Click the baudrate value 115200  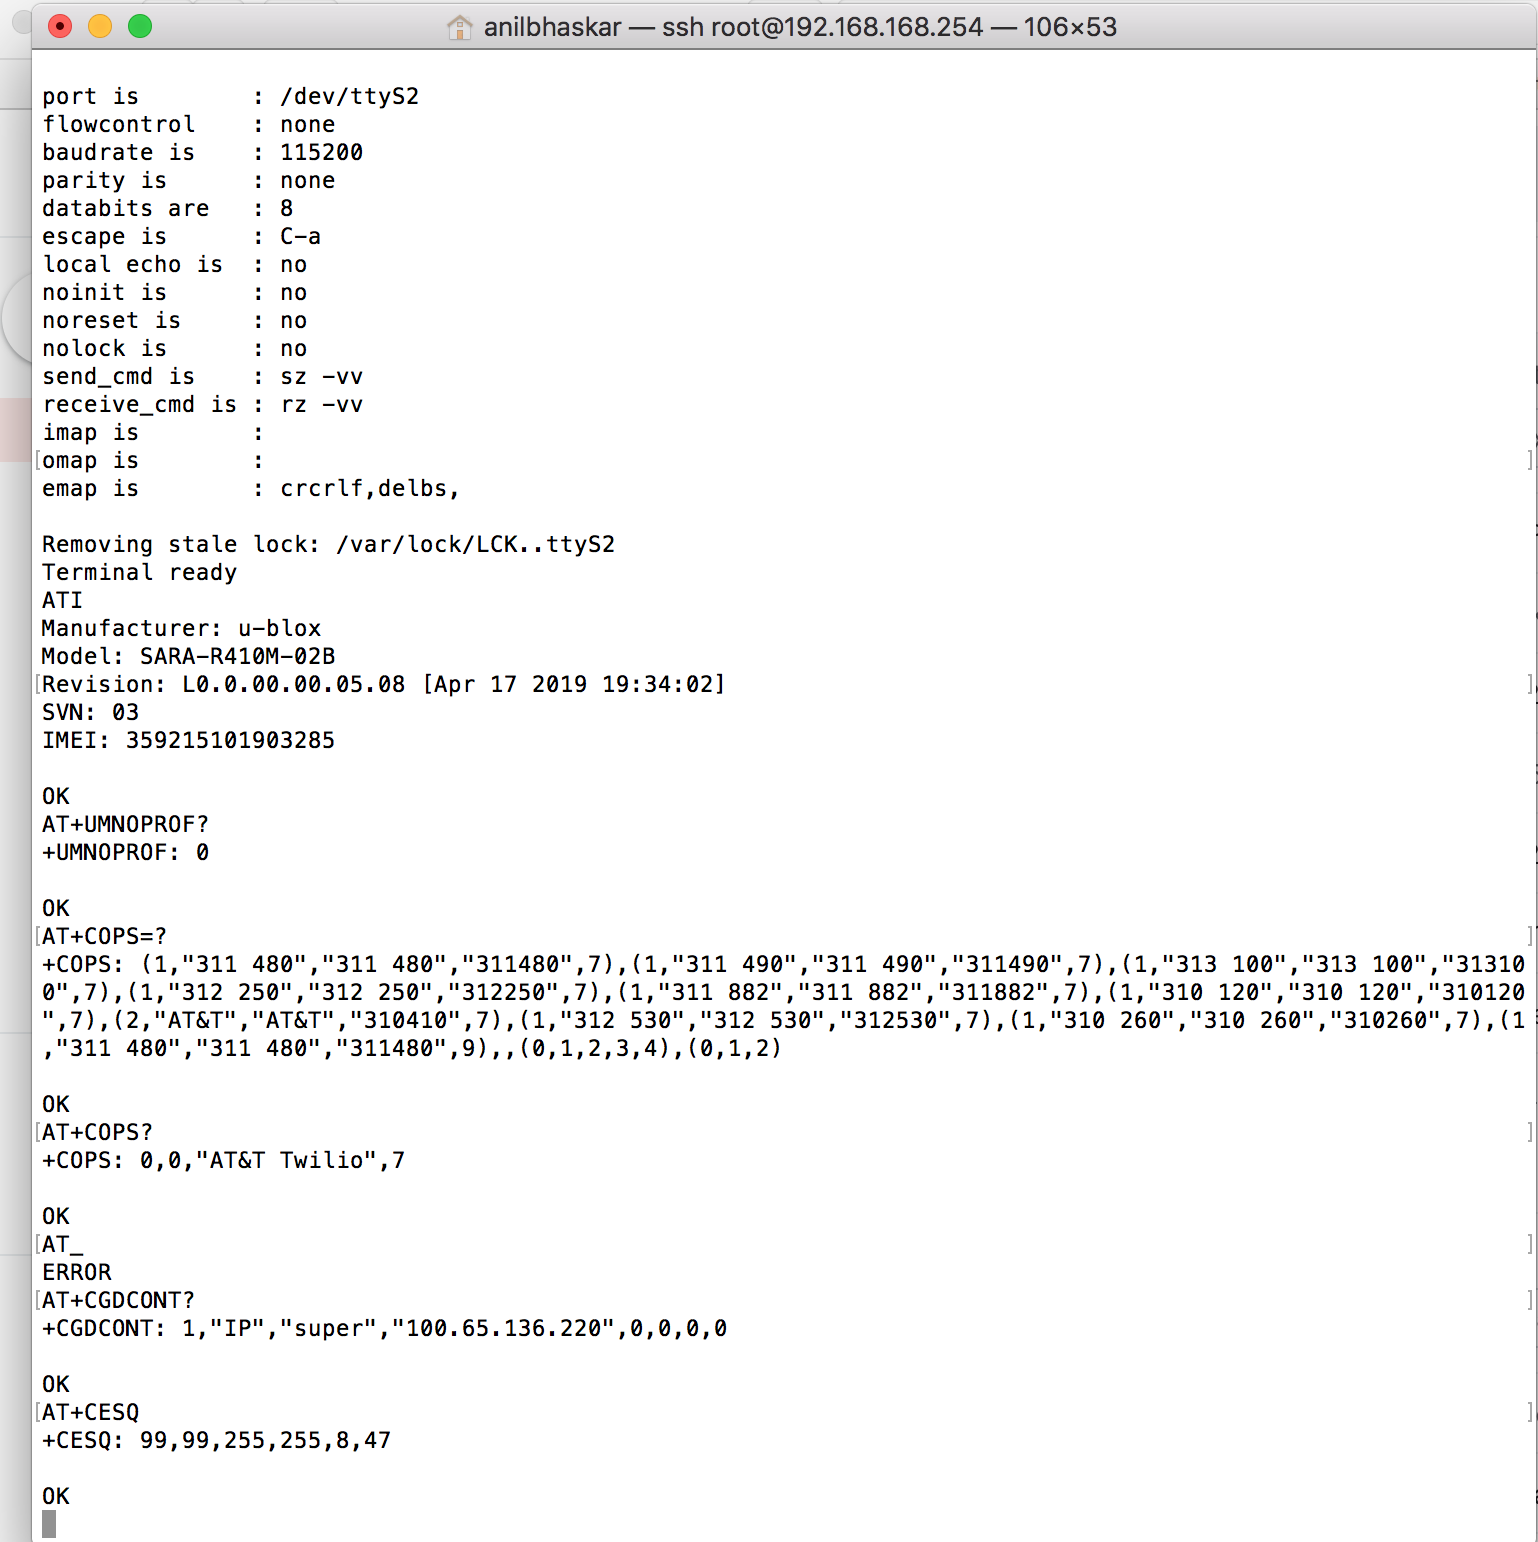point(321,152)
